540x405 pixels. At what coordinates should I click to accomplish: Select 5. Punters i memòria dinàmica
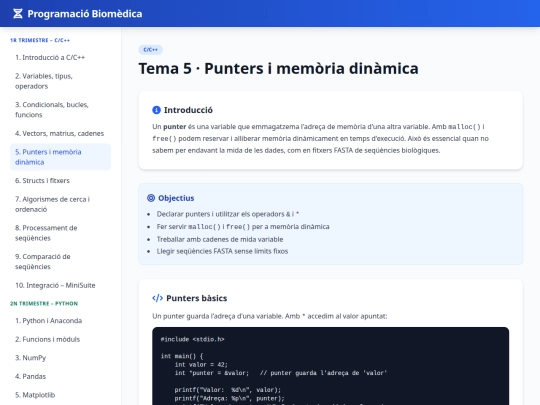pyautogui.click(x=61, y=157)
